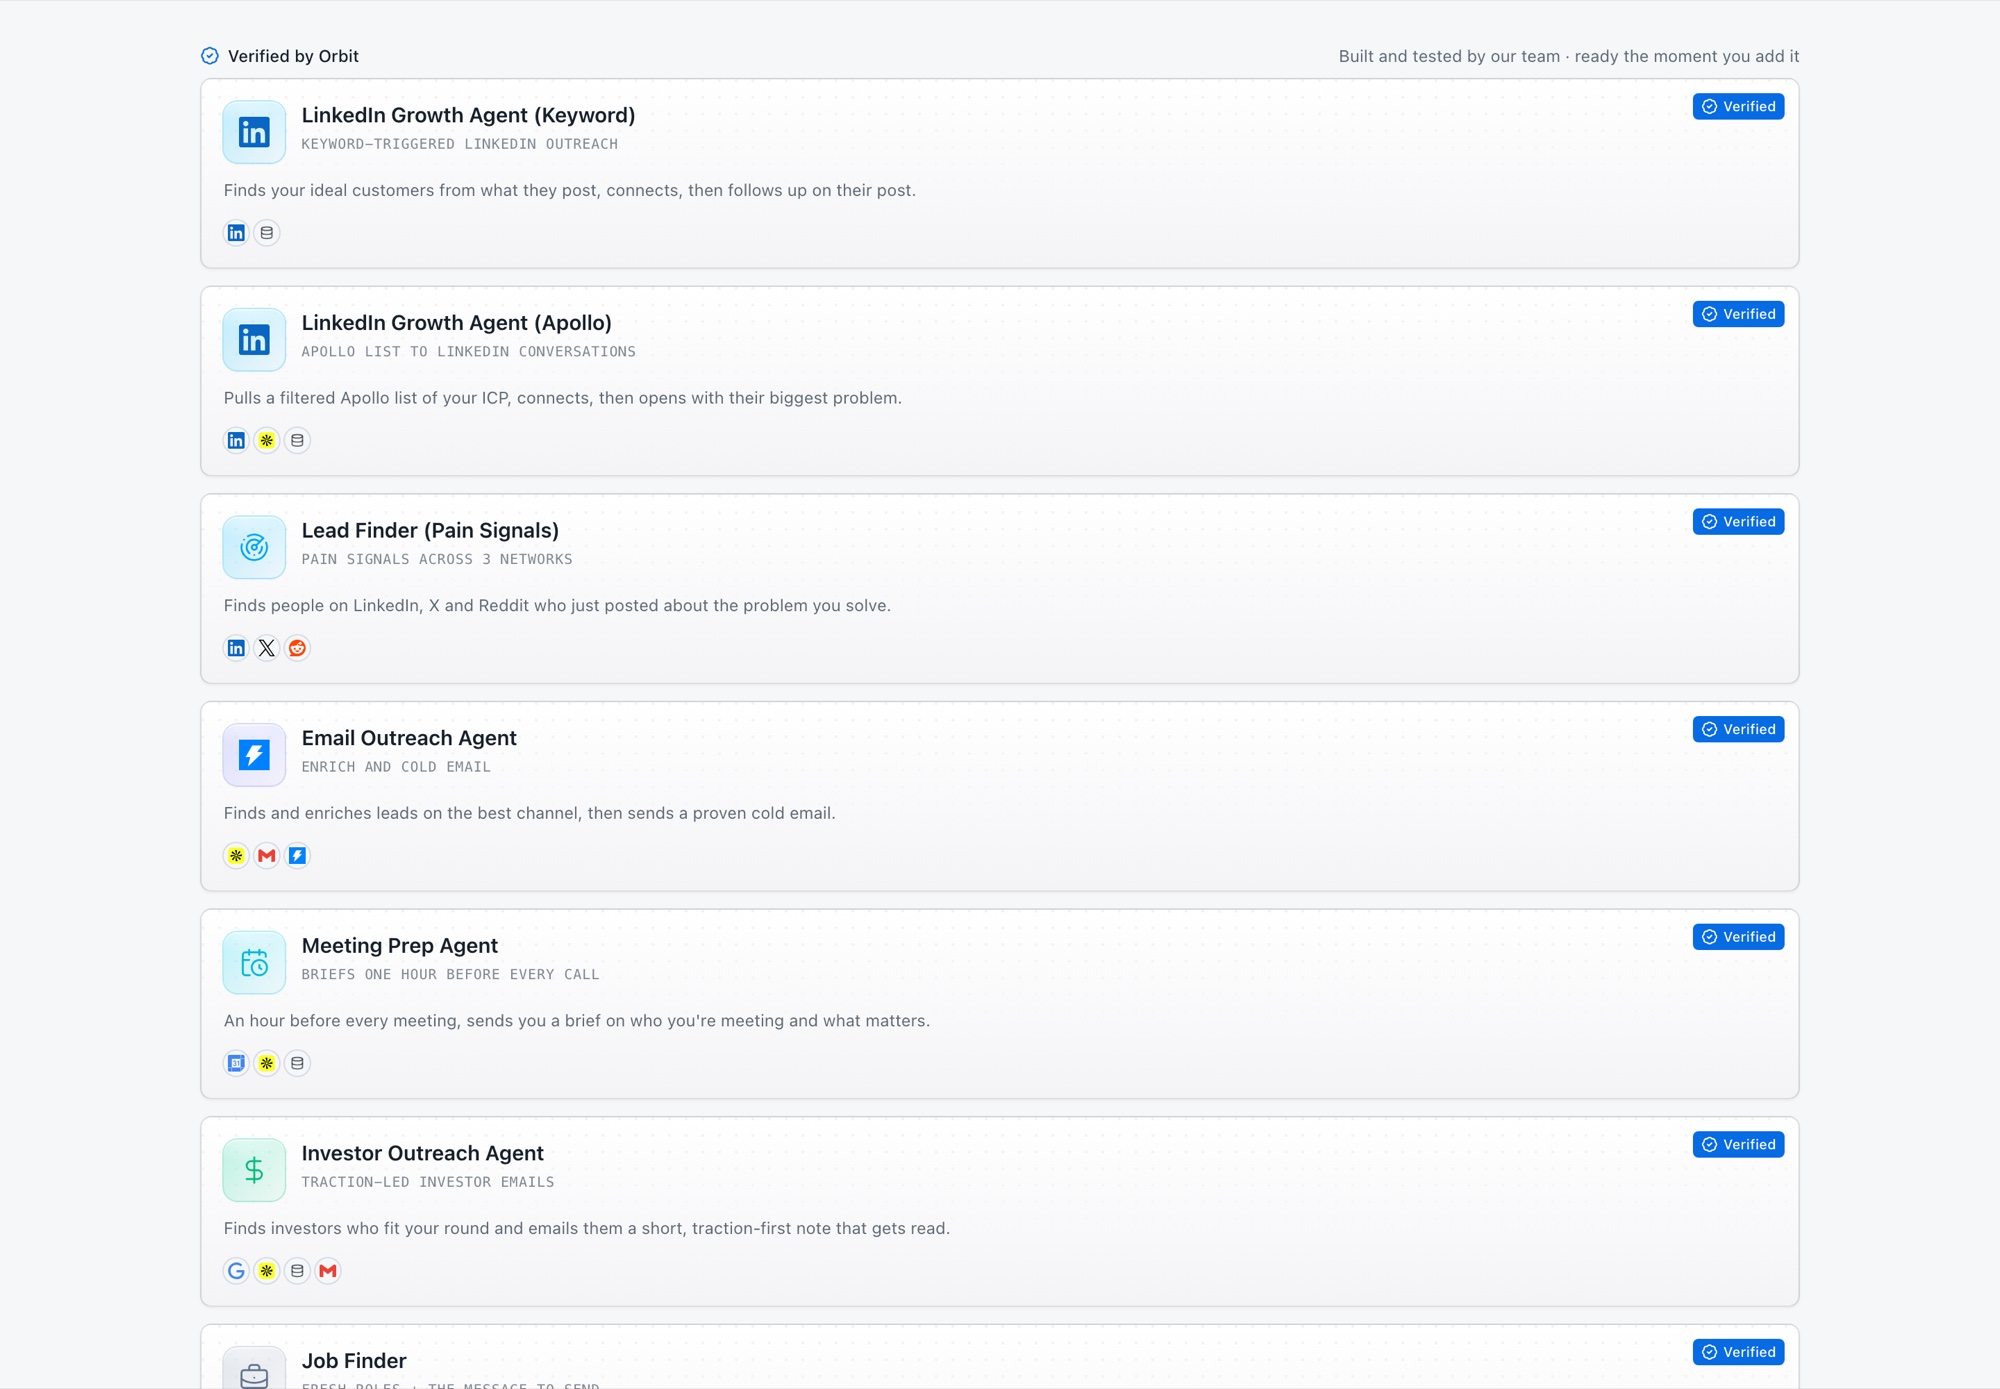
Task: Click Verified badge on Job Finder card
Action: [x=1738, y=1352]
